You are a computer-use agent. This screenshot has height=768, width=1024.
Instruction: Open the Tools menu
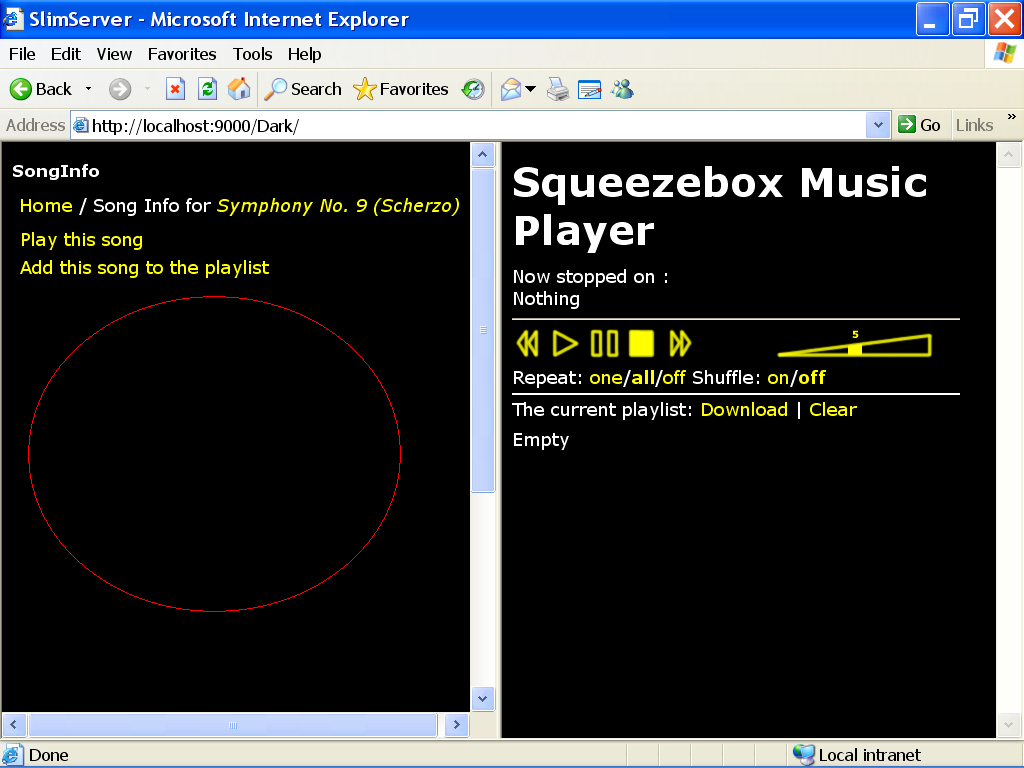(253, 54)
